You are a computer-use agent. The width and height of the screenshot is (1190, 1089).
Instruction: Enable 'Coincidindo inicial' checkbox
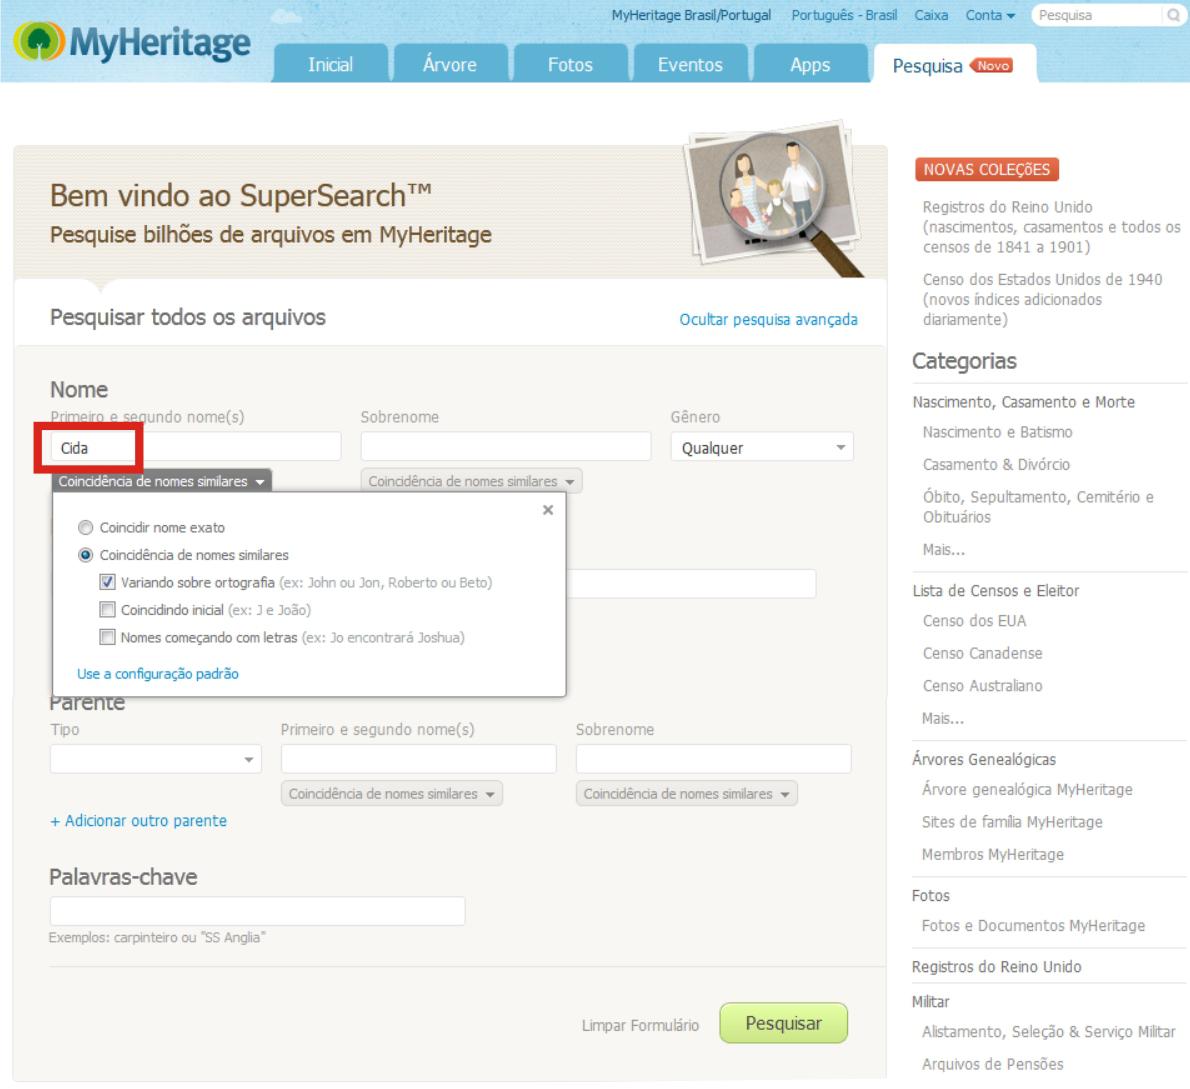click(x=108, y=609)
